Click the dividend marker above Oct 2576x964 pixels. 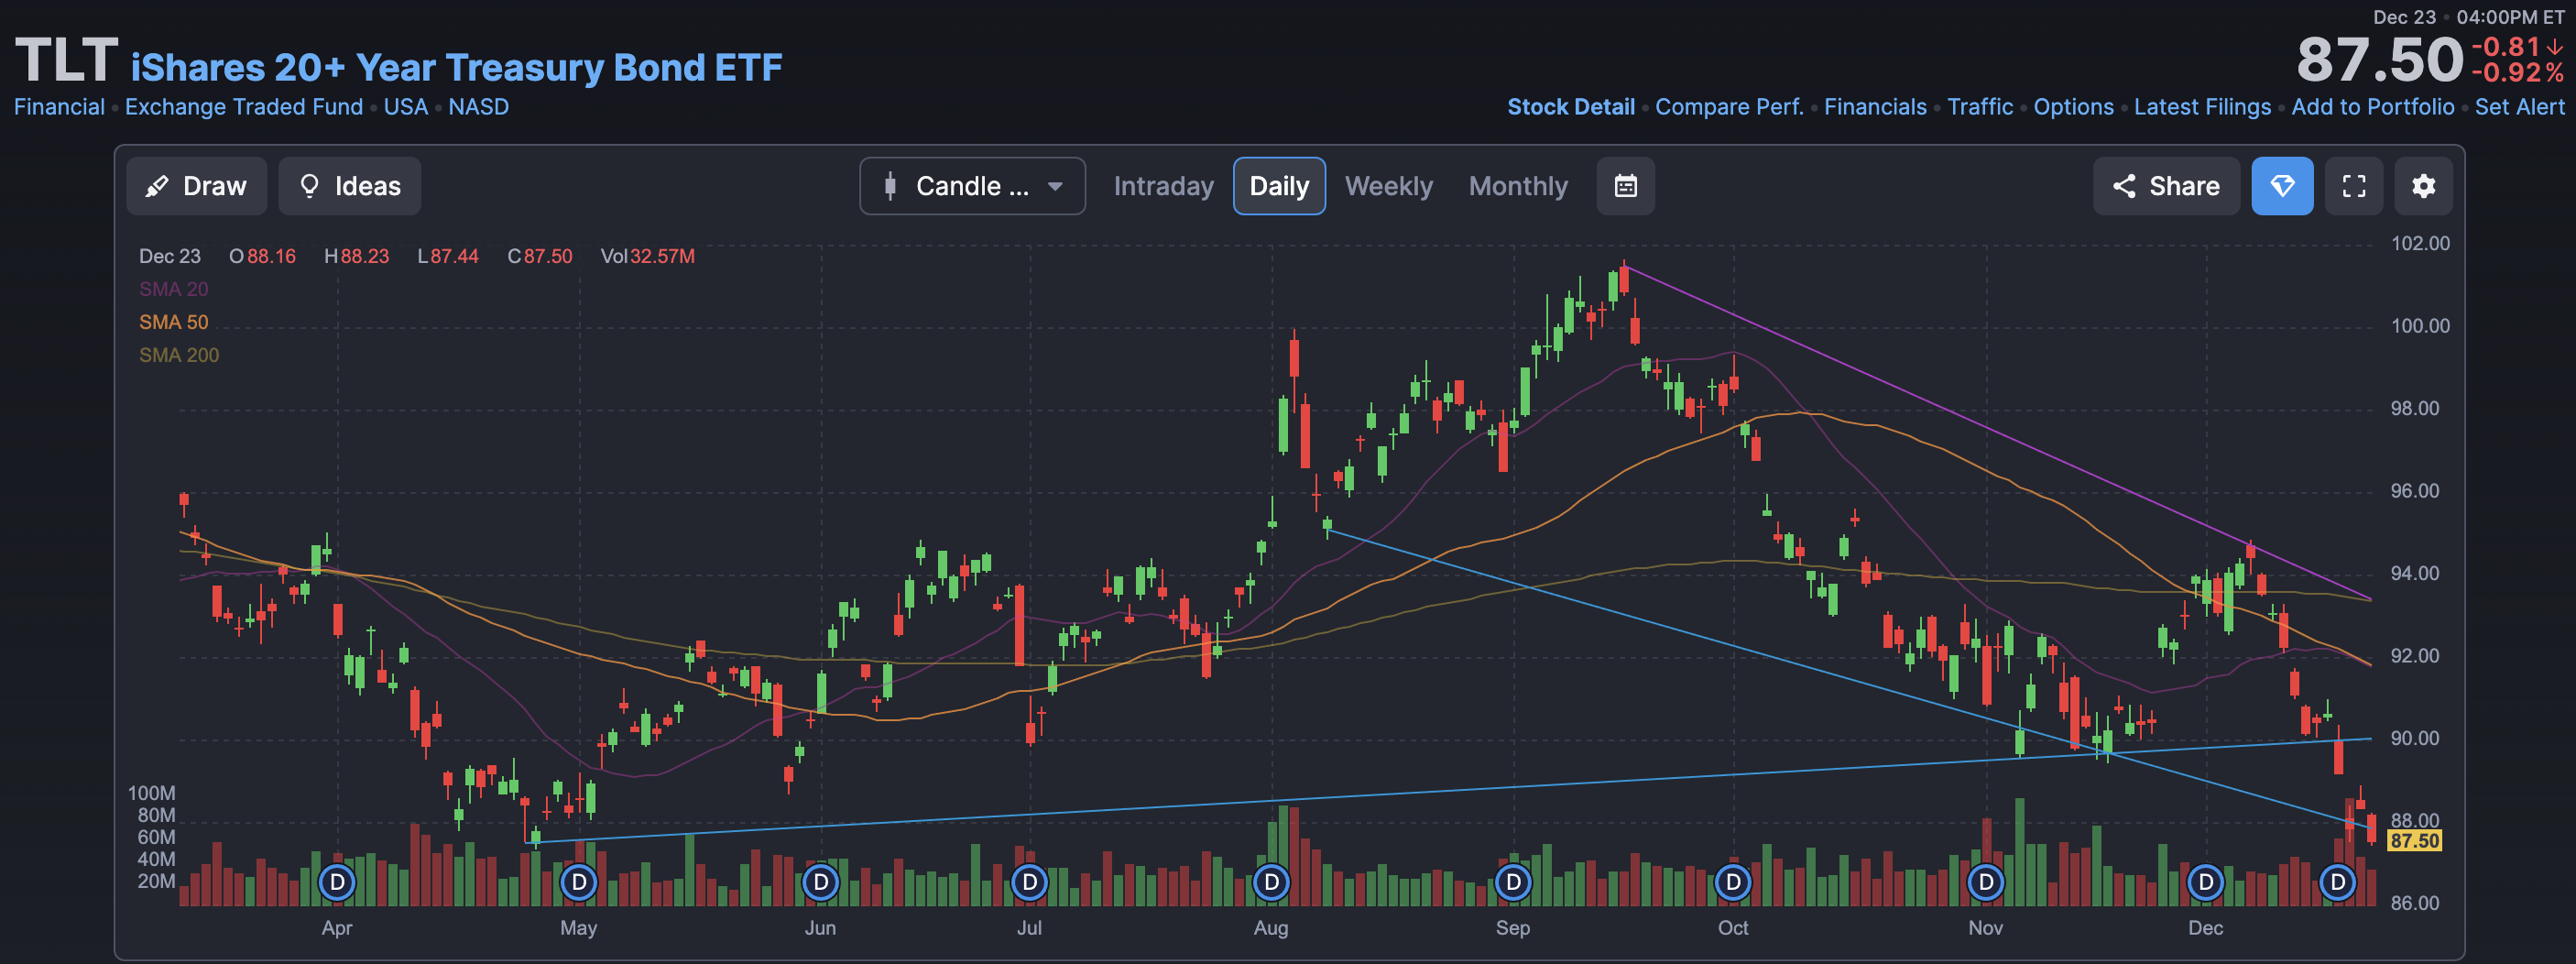coord(1733,882)
